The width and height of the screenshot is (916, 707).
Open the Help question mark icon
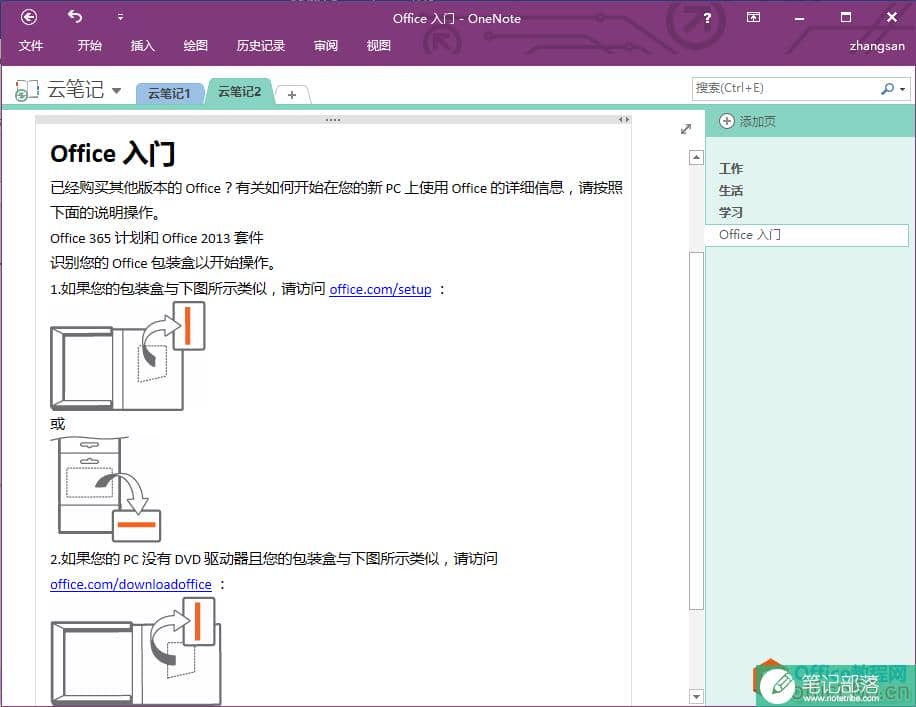[x=707, y=18]
